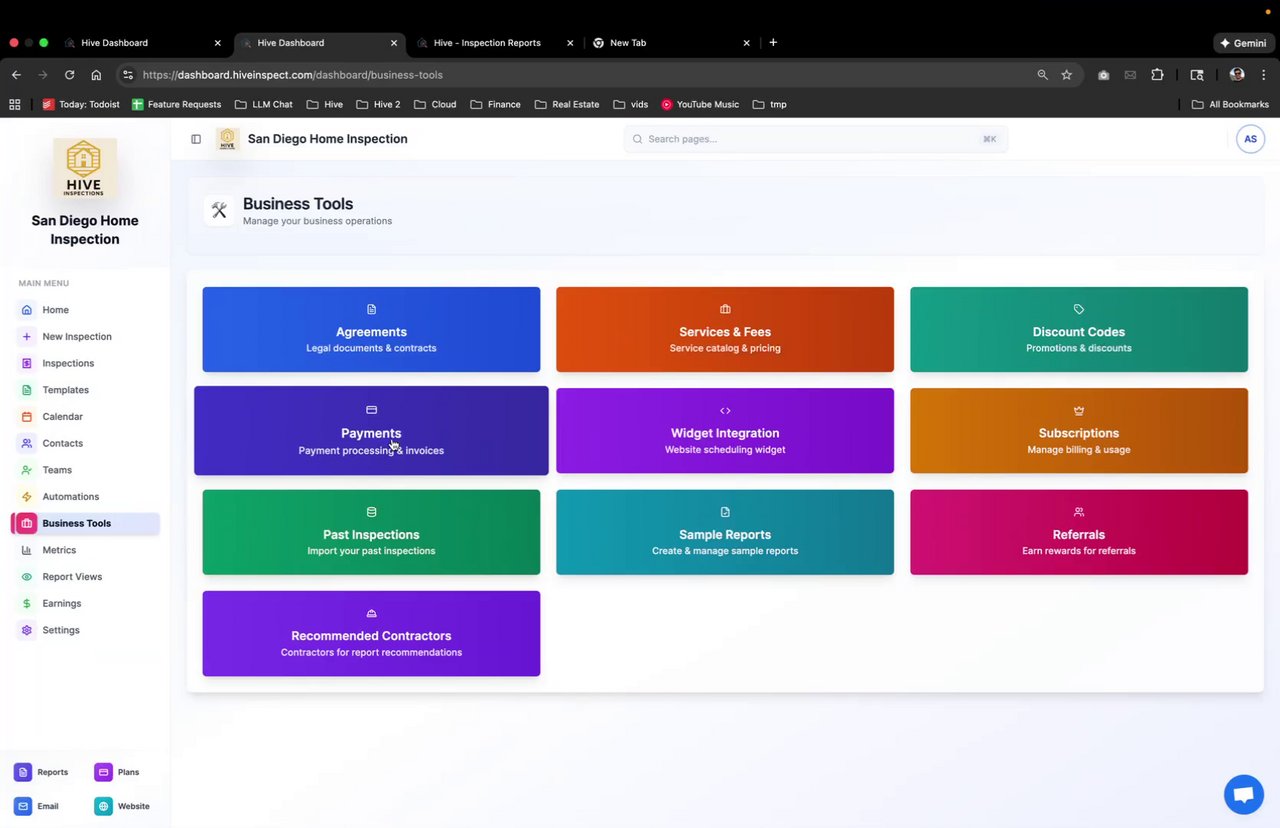
Task: Open the Subscriptions card
Action: click(1079, 431)
